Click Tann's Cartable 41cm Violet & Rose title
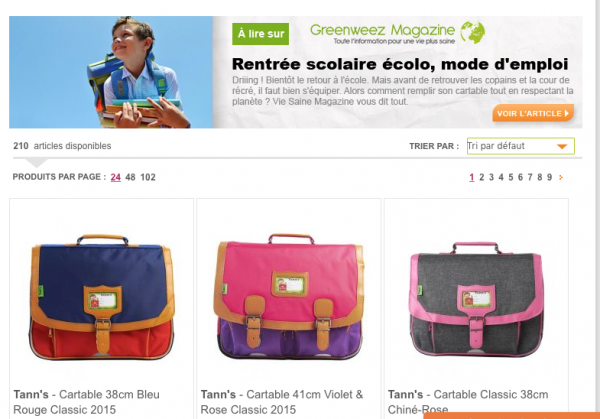Image resolution: width=600 pixels, height=419 pixels. click(x=282, y=402)
